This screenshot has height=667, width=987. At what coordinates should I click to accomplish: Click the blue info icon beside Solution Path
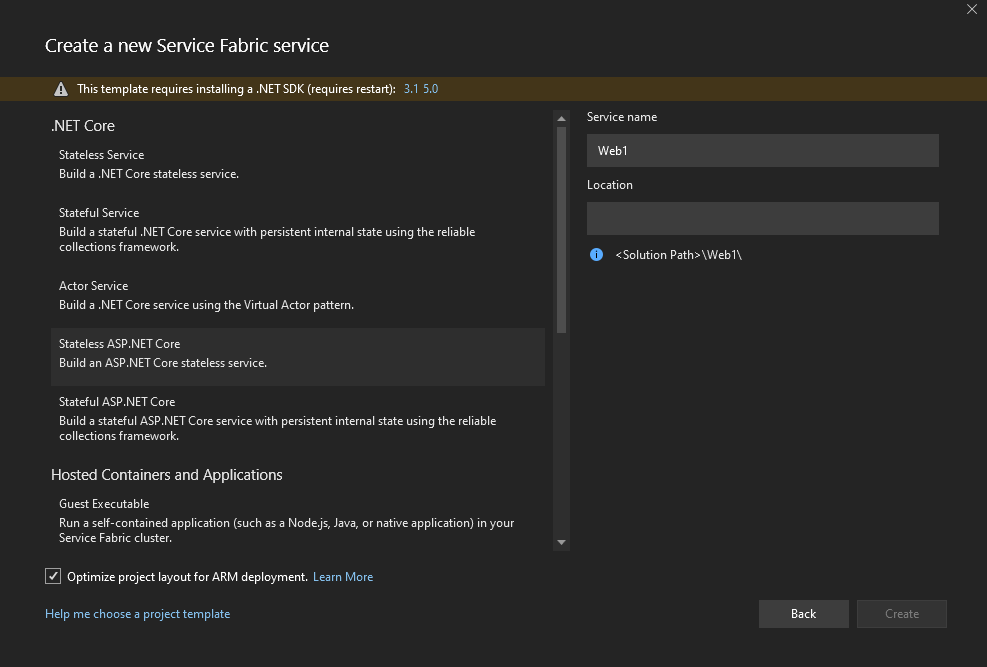tap(597, 255)
